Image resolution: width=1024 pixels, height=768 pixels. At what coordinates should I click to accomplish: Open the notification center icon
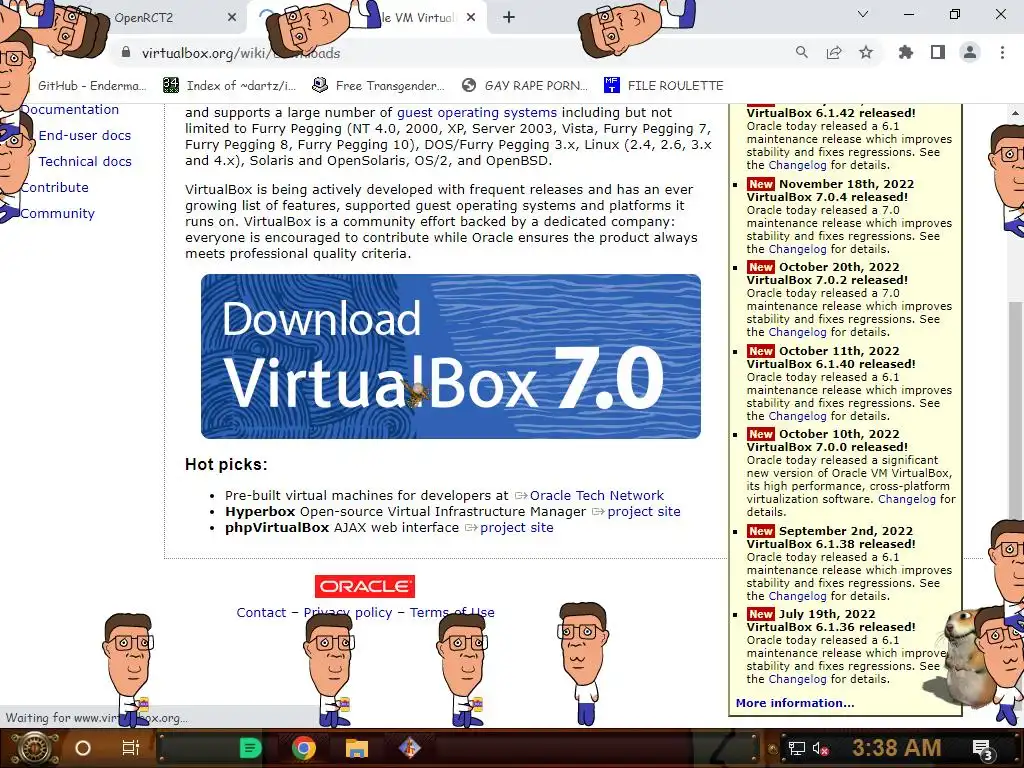[984, 748]
